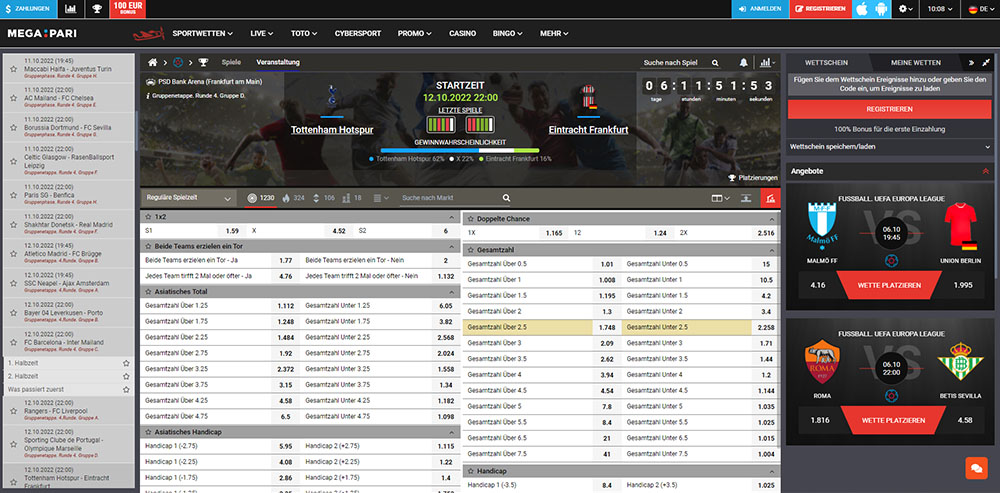Go to the home icon in breadcrumb
1000x493 pixels.
tap(152, 63)
